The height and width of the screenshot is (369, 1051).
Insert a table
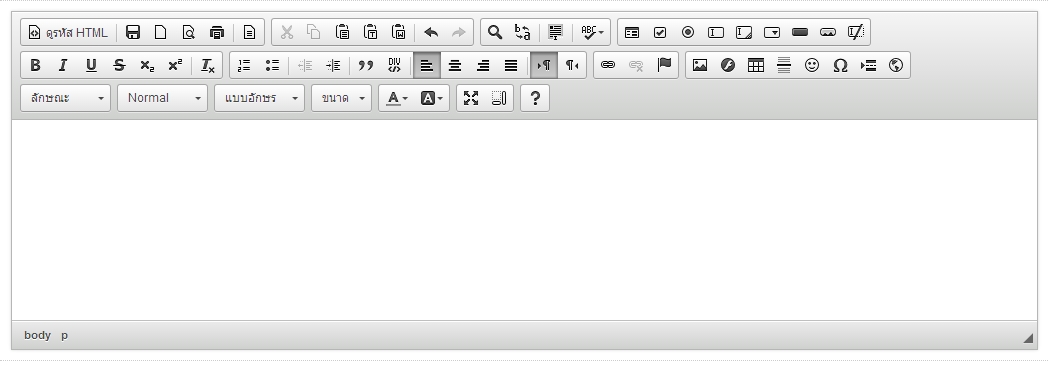point(756,65)
